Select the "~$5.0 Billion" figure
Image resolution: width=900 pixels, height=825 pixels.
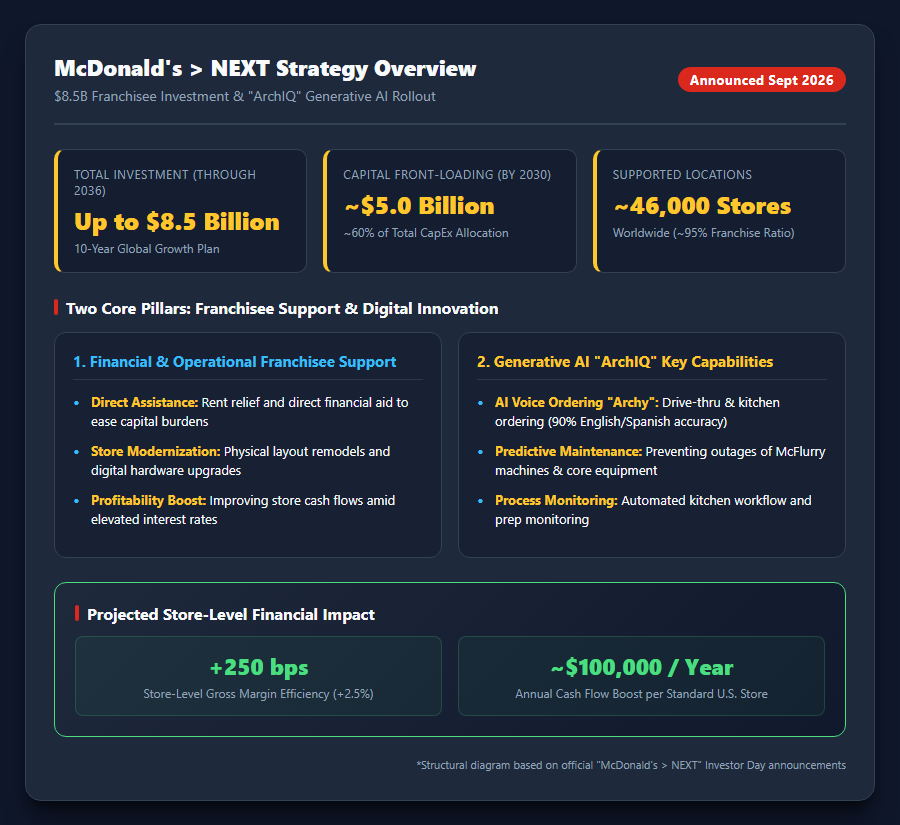pyautogui.click(x=419, y=206)
